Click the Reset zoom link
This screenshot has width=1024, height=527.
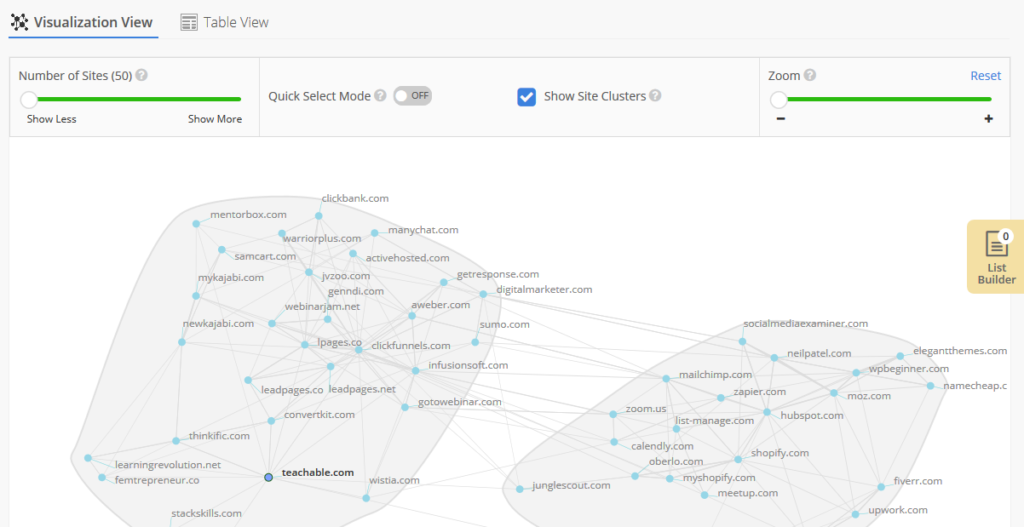click(x=985, y=76)
